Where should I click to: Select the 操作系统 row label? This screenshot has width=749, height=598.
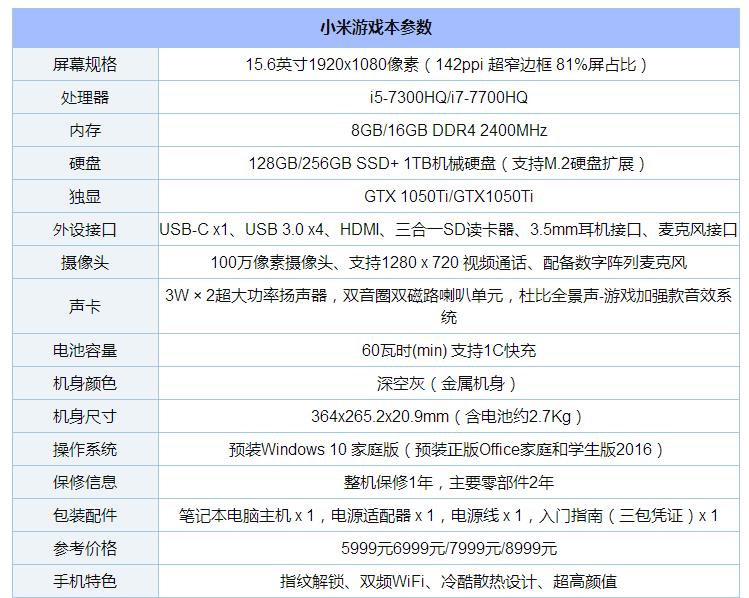(85, 449)
